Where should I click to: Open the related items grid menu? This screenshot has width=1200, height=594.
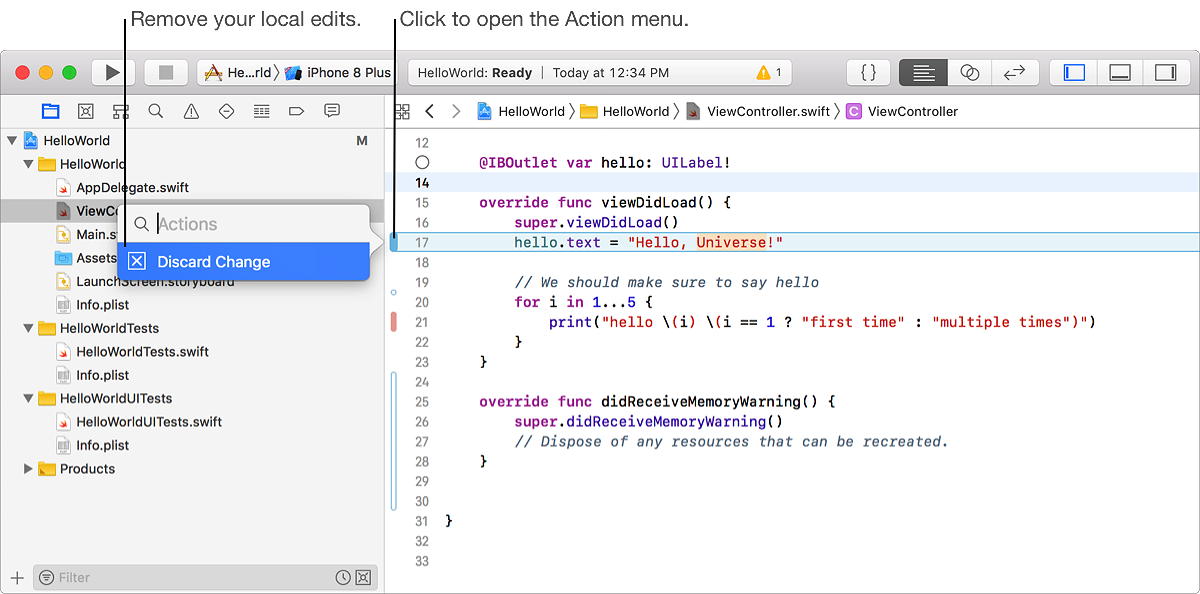(x=402, y=111)
